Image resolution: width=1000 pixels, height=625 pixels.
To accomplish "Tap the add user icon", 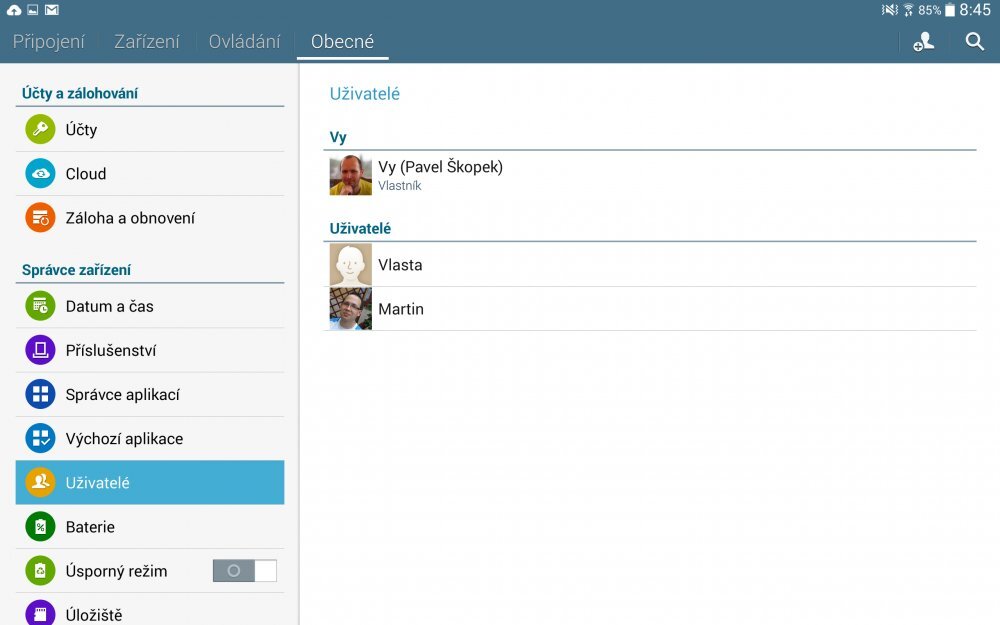I will point(923,42).
